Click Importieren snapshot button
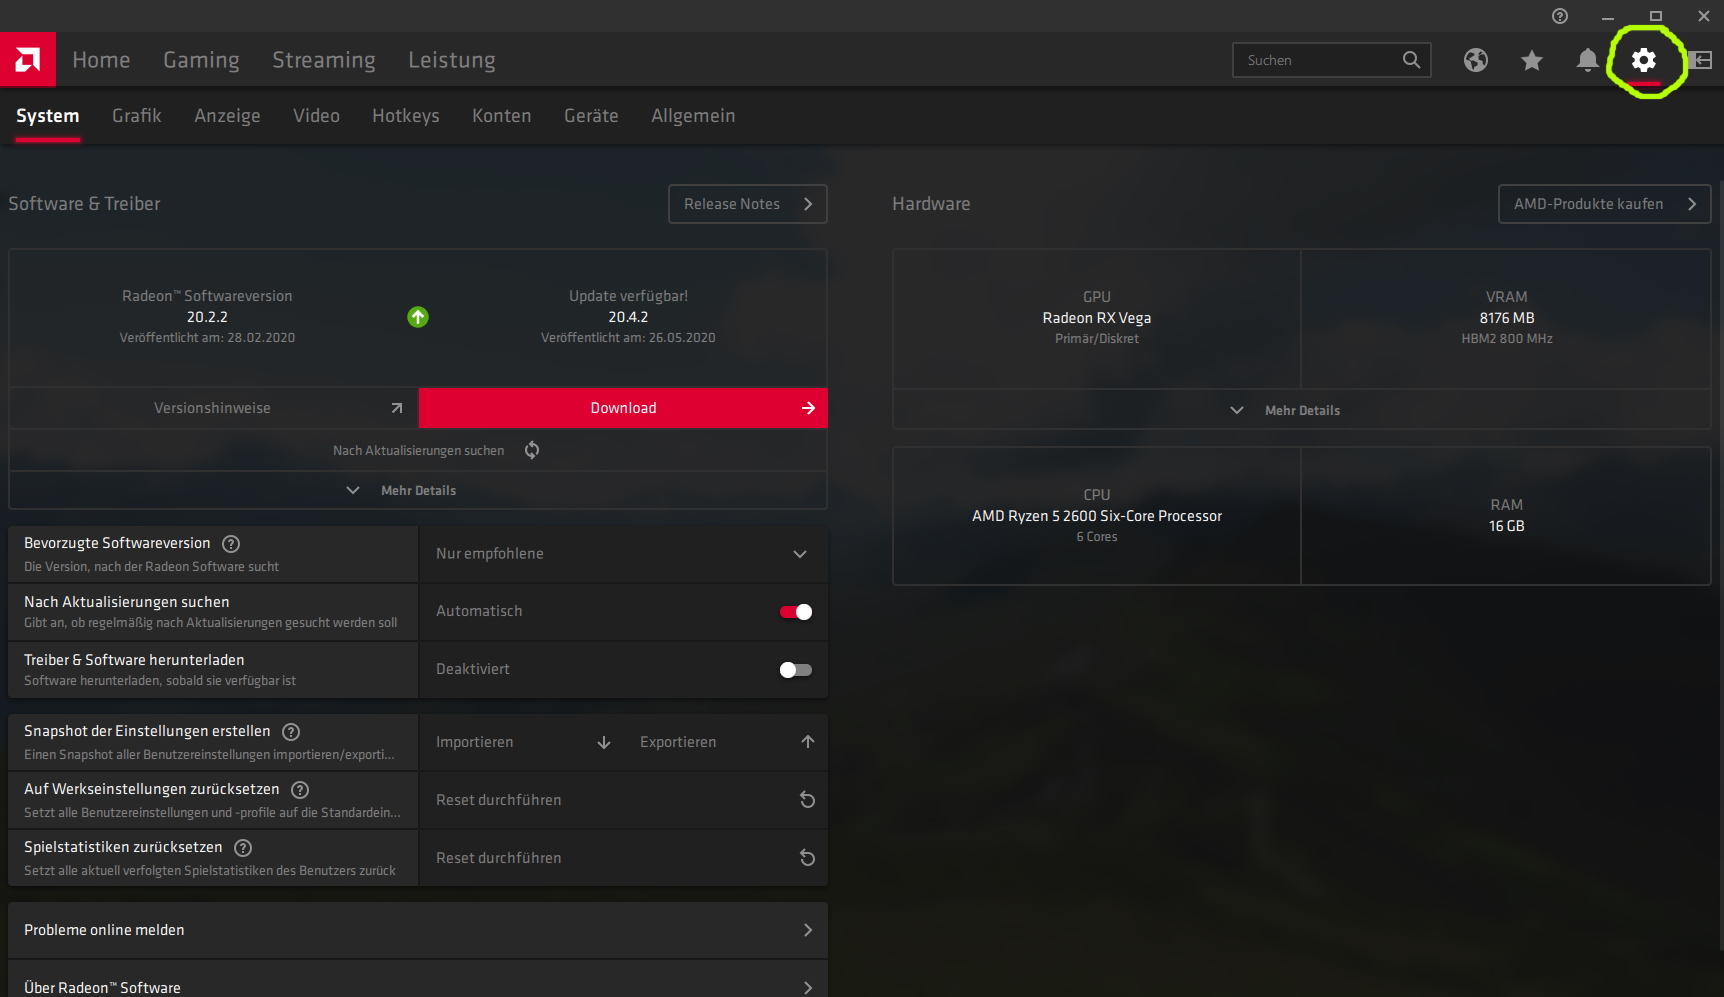Screen dimensions: 1724x997 coord(522,742)
